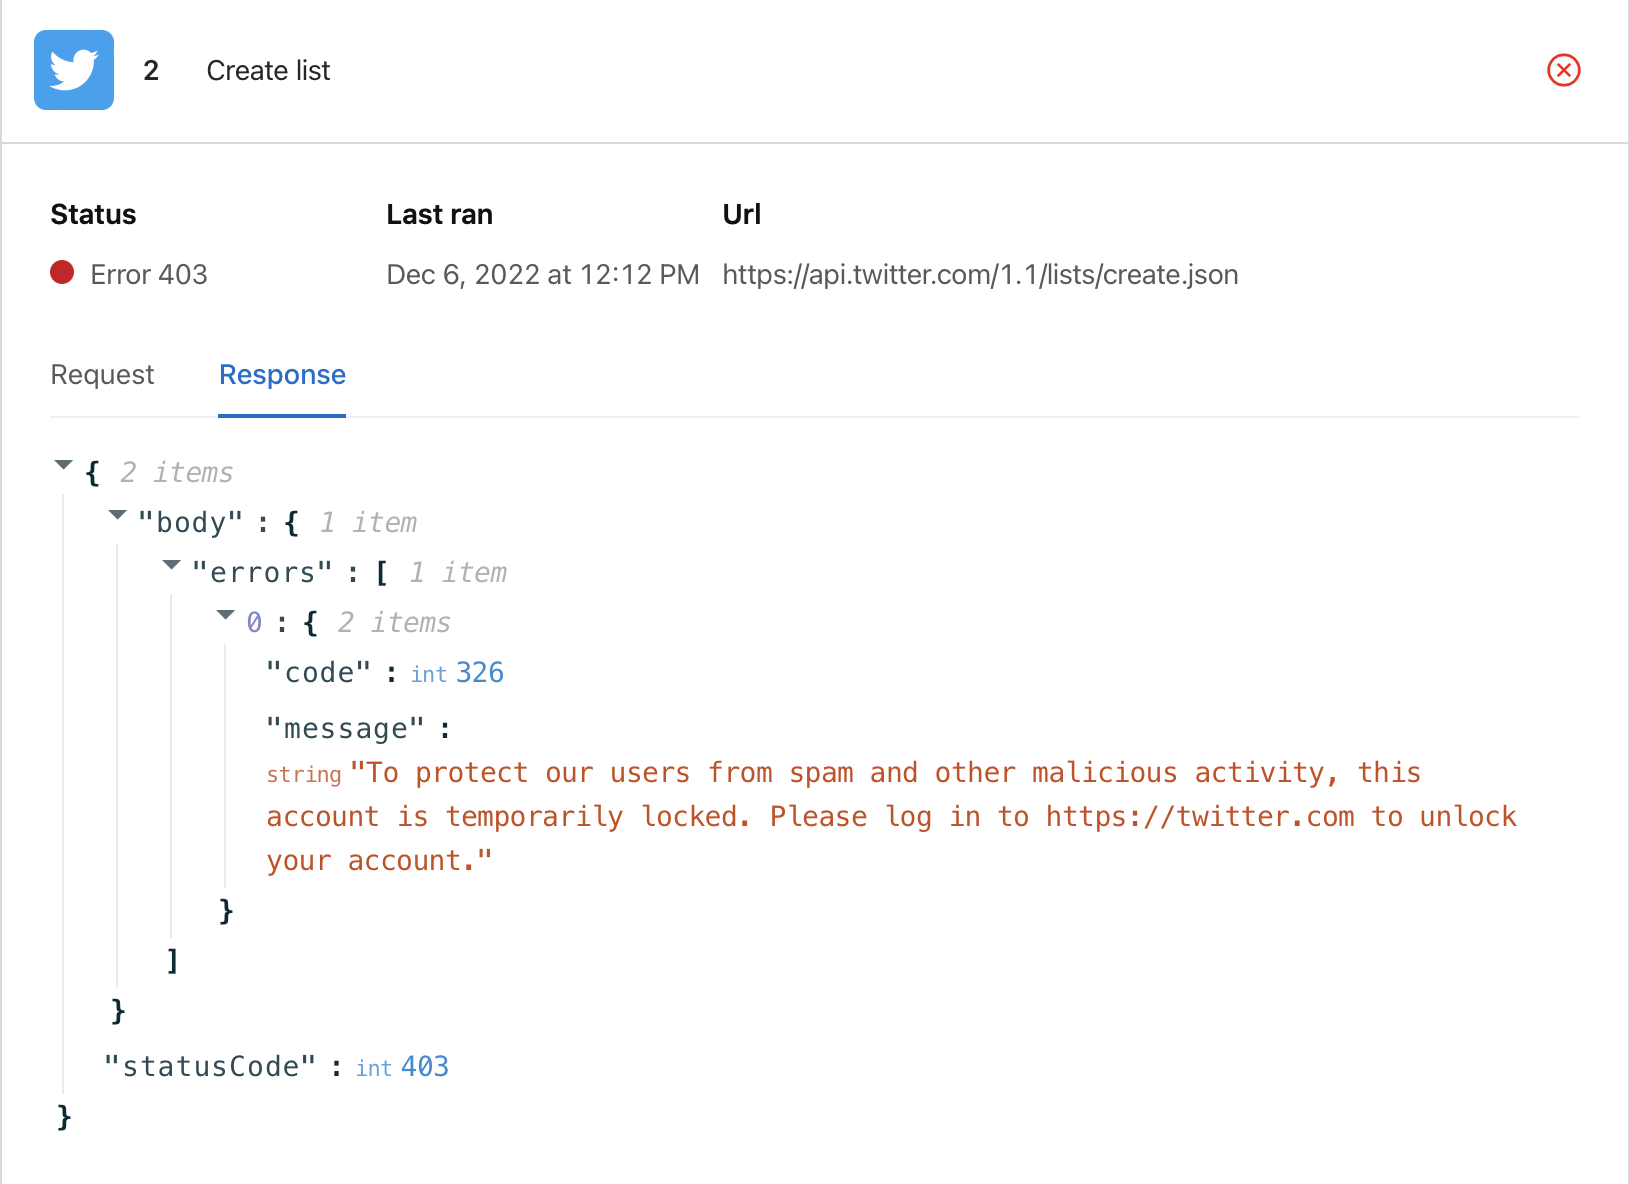Click the Twitter bird app icon
The height and width of the screenshot is (1184, 1630).
(74, 70)
